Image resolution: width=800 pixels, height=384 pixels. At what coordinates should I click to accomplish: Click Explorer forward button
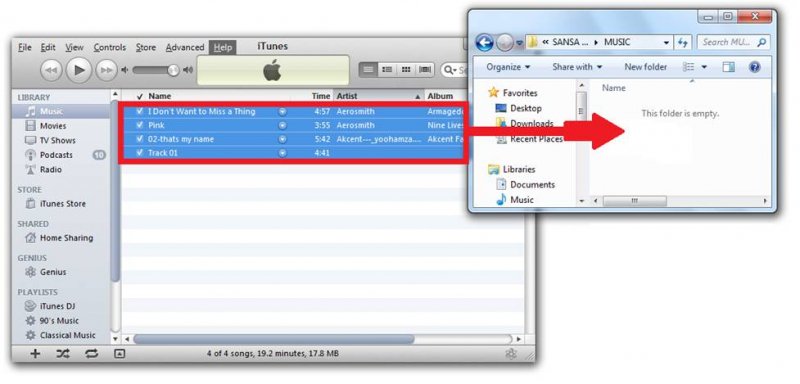(504, 43)
